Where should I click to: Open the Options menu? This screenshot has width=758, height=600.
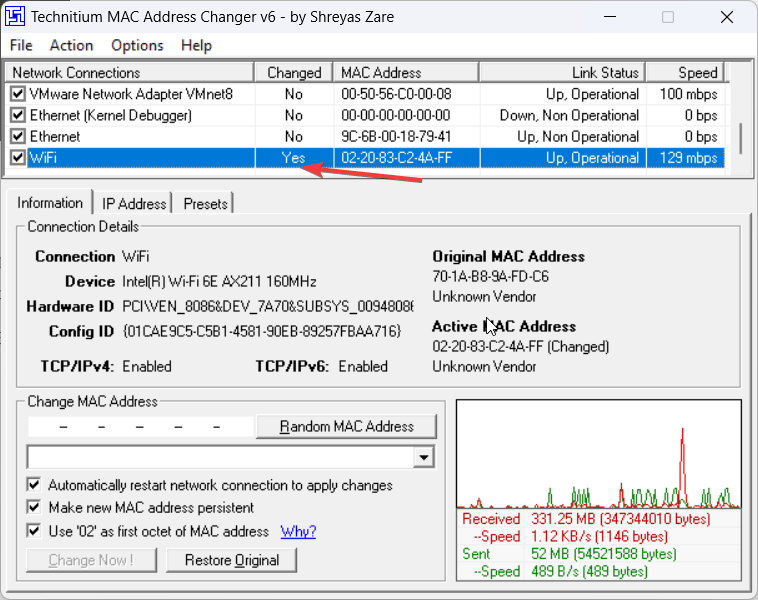[x=137, y=45]
